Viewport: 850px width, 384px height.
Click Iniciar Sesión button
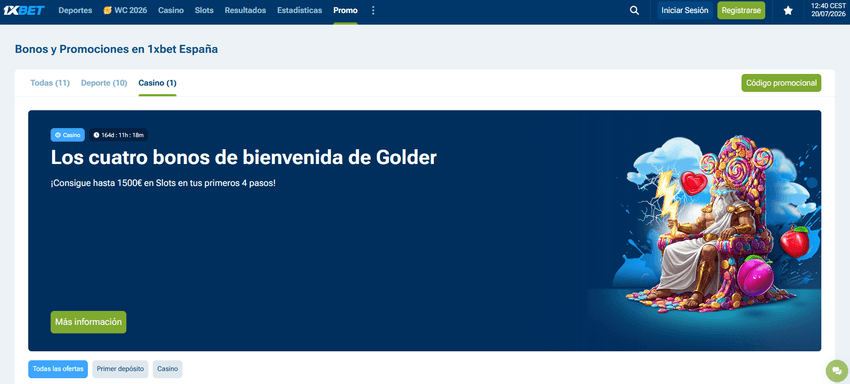pyautogui.click(x=685, y=10)
